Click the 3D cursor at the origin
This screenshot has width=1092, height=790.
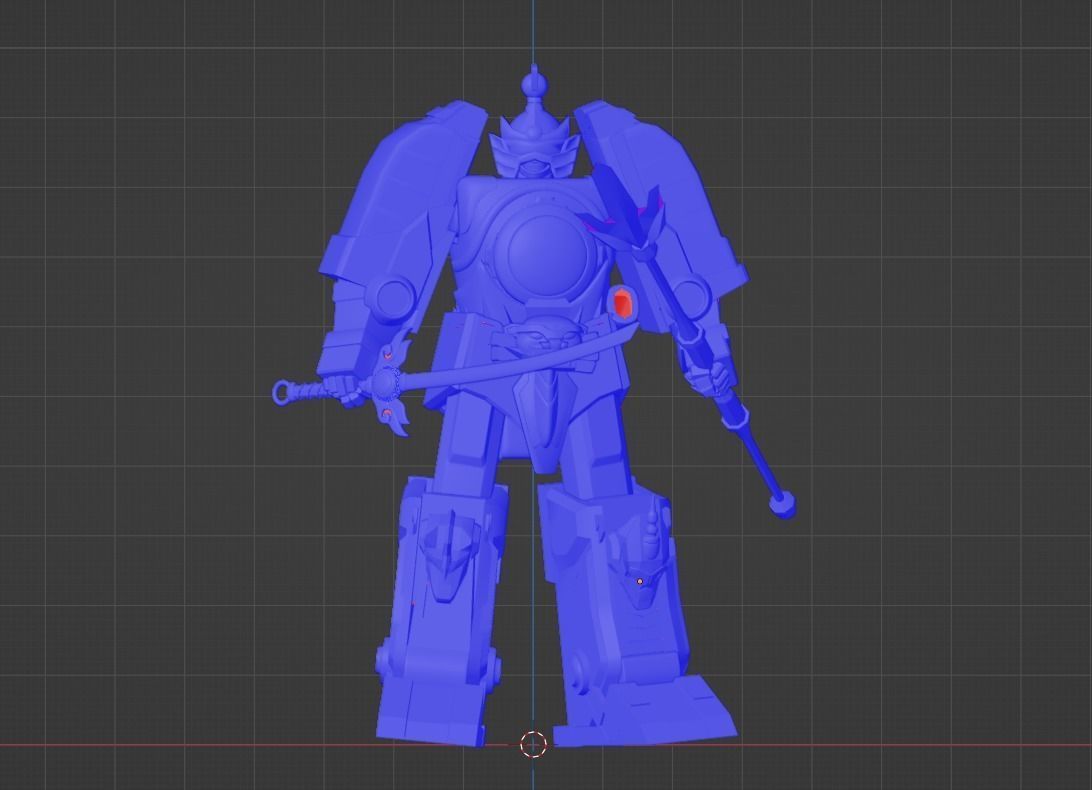pyautogui.click(x=533, y=744)
